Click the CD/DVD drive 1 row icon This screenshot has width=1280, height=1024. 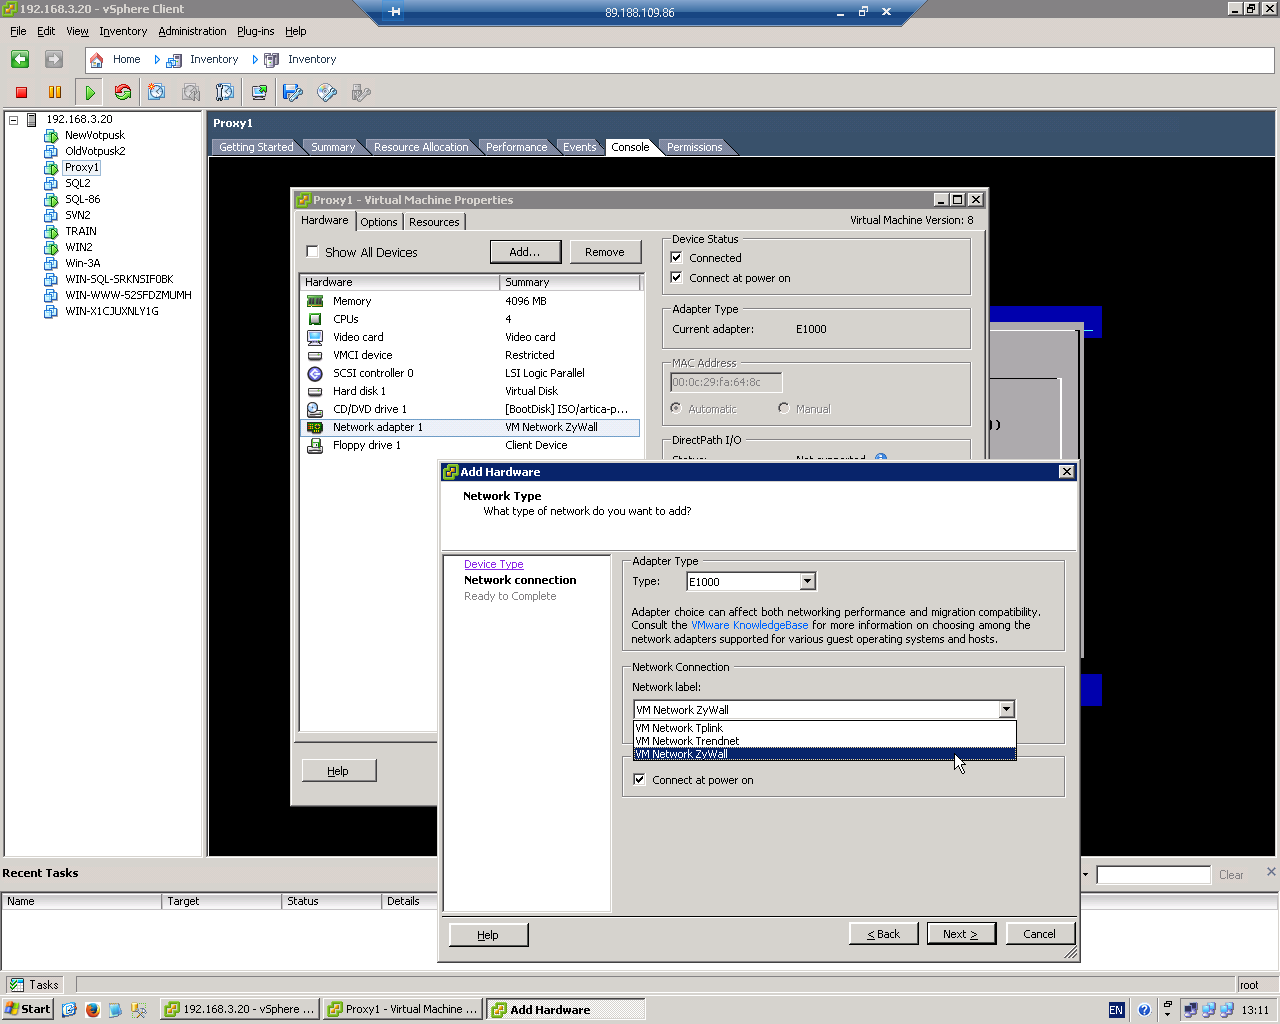pyautogui.click(x=315, y=409)
